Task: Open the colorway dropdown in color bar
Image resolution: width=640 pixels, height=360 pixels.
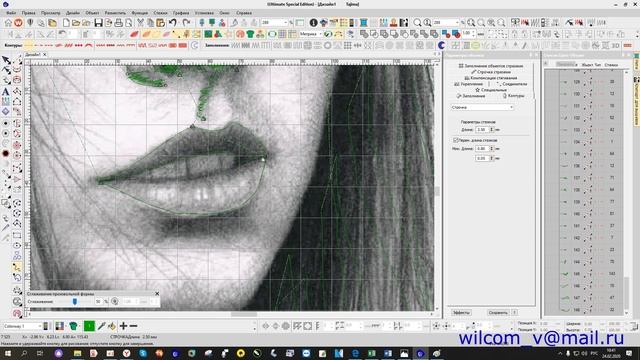Action: (22, 326)
